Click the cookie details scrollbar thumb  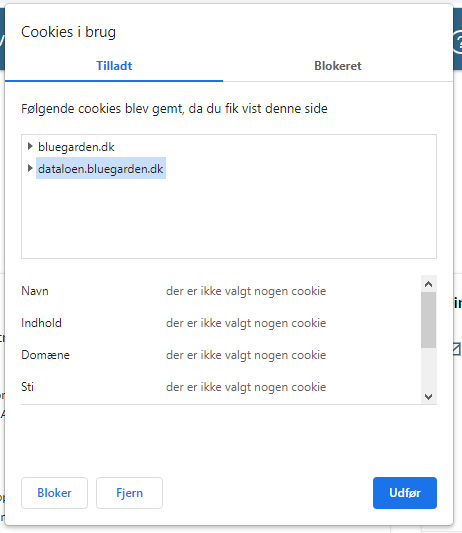click(428, 320)
